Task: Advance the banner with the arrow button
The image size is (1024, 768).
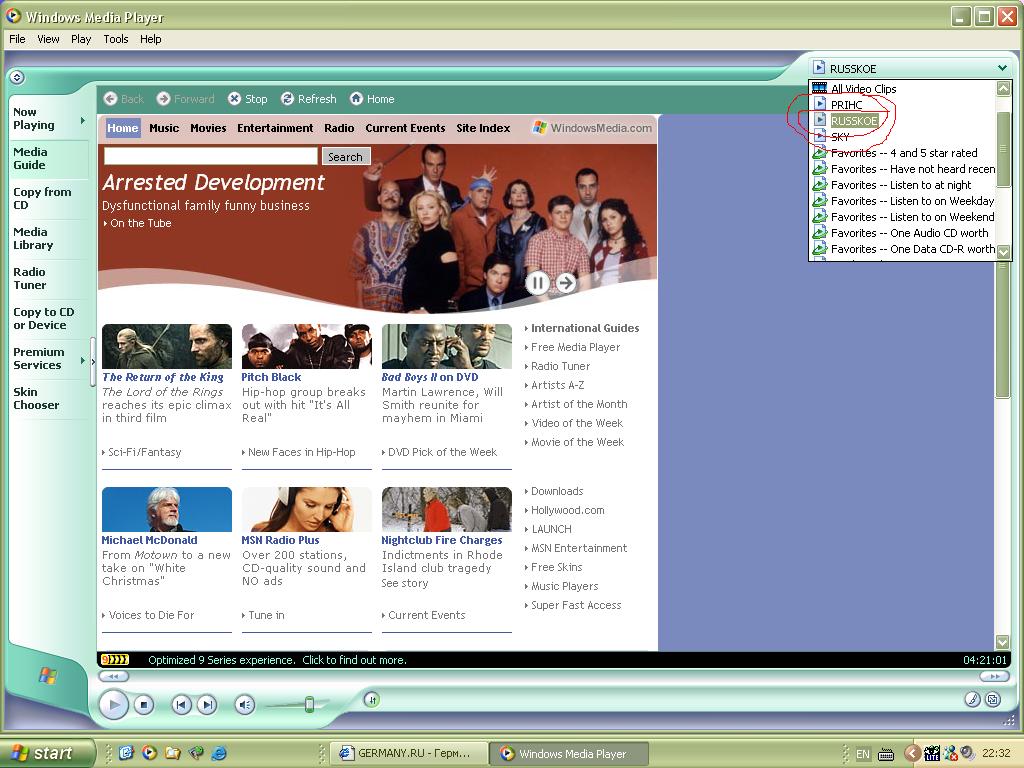Action: [x=566, y=283]
